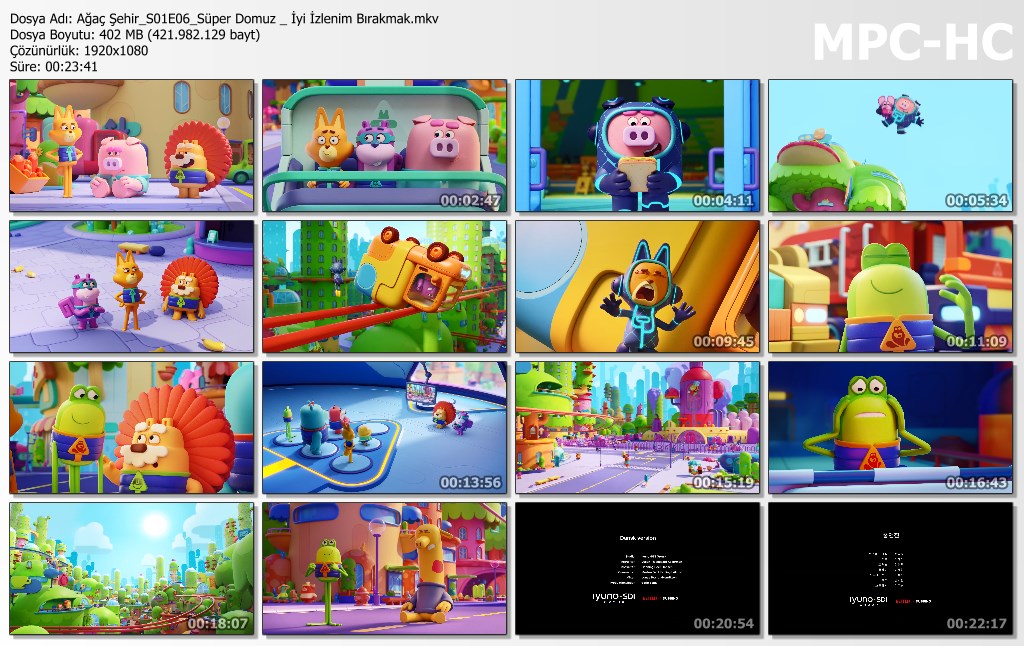Select the frog and lion close-up thumbnail

pos(132,427)
